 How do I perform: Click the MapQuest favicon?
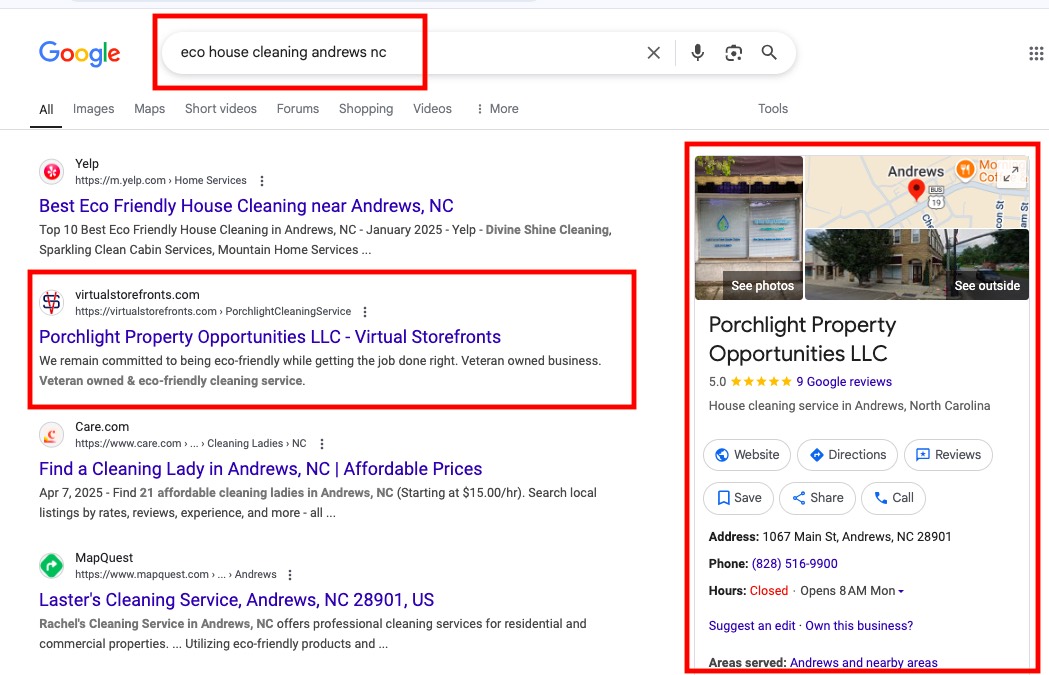click(x=52, y=566)
